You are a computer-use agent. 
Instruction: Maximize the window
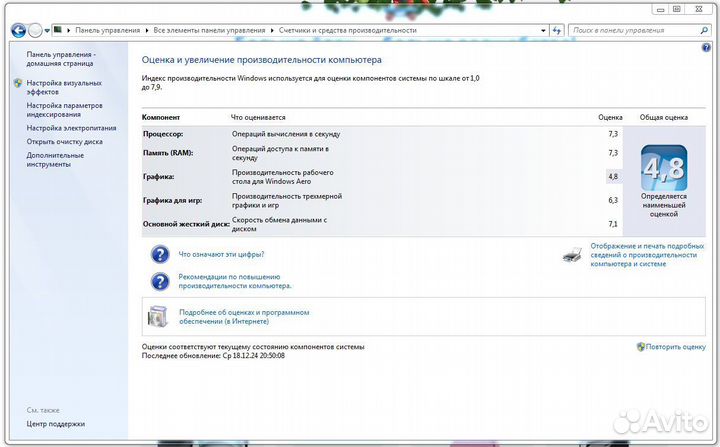click(676, 9)
